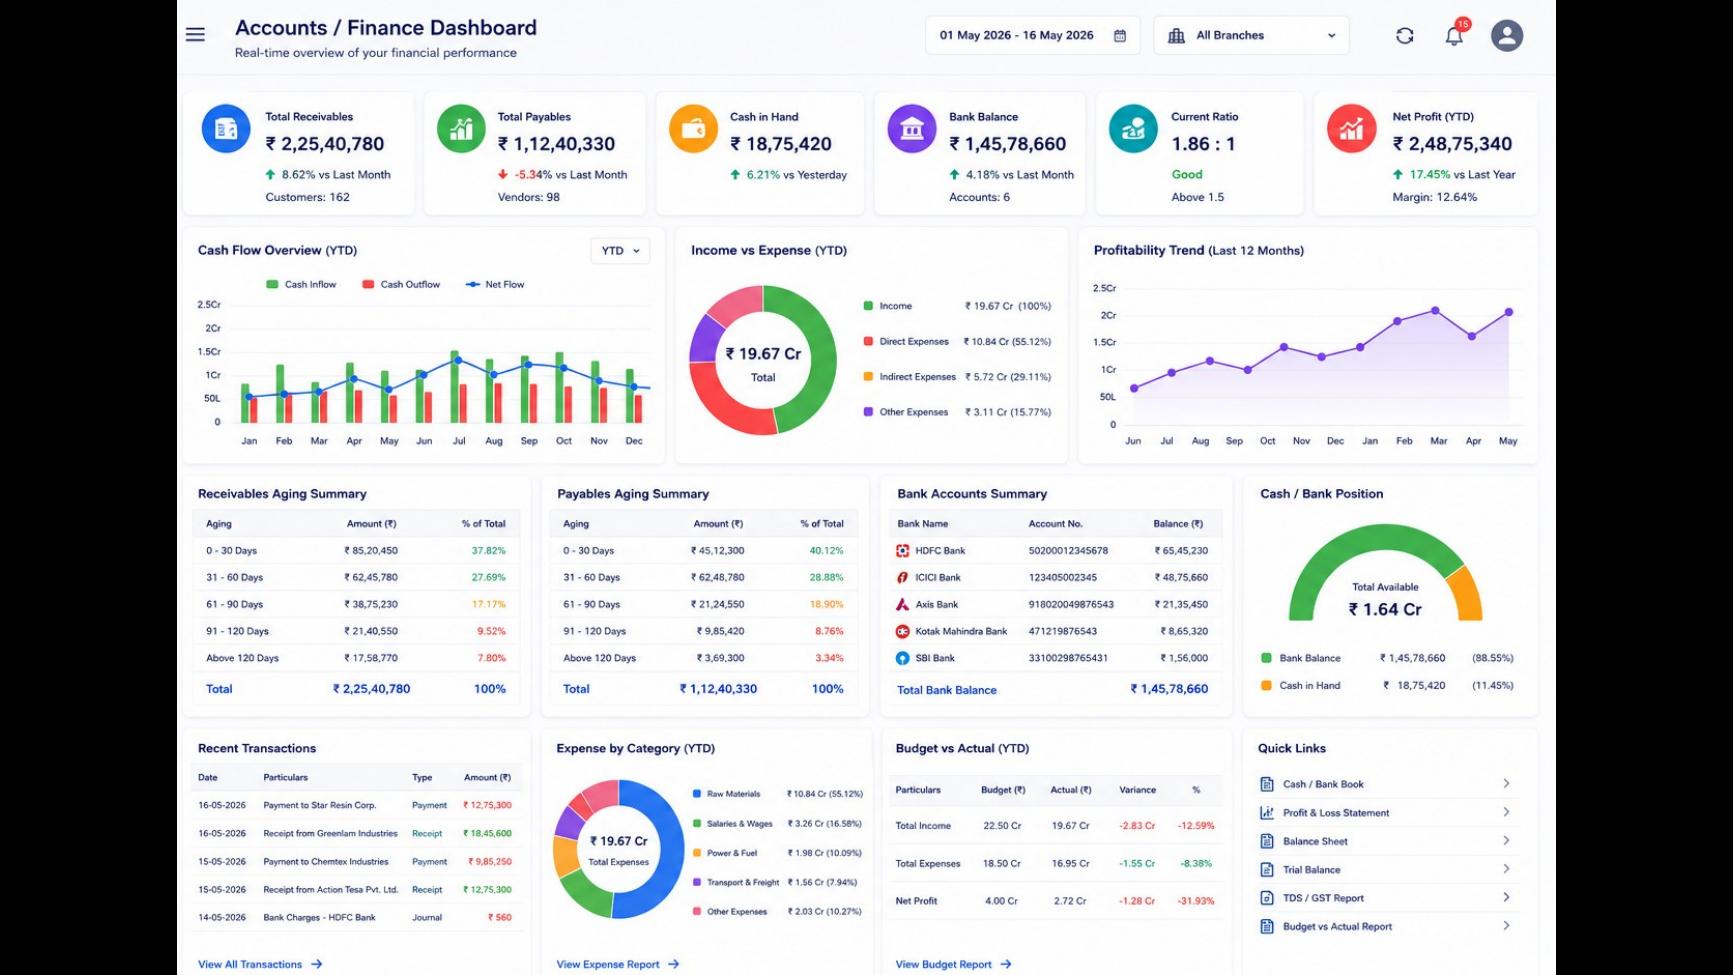Click the Total Receivables card icon

[x=226, y=129]
